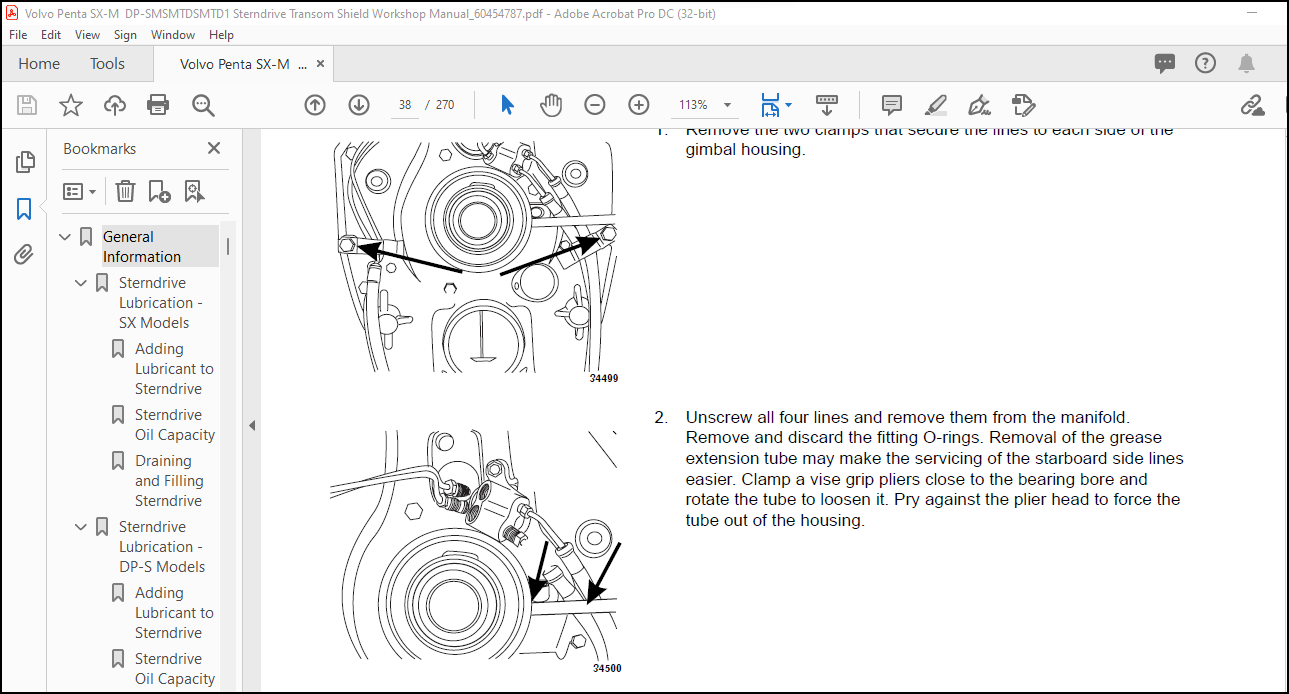
Task: Open Draining and Filling Sterndrive bookmark
Action: [x=169, y=481]
